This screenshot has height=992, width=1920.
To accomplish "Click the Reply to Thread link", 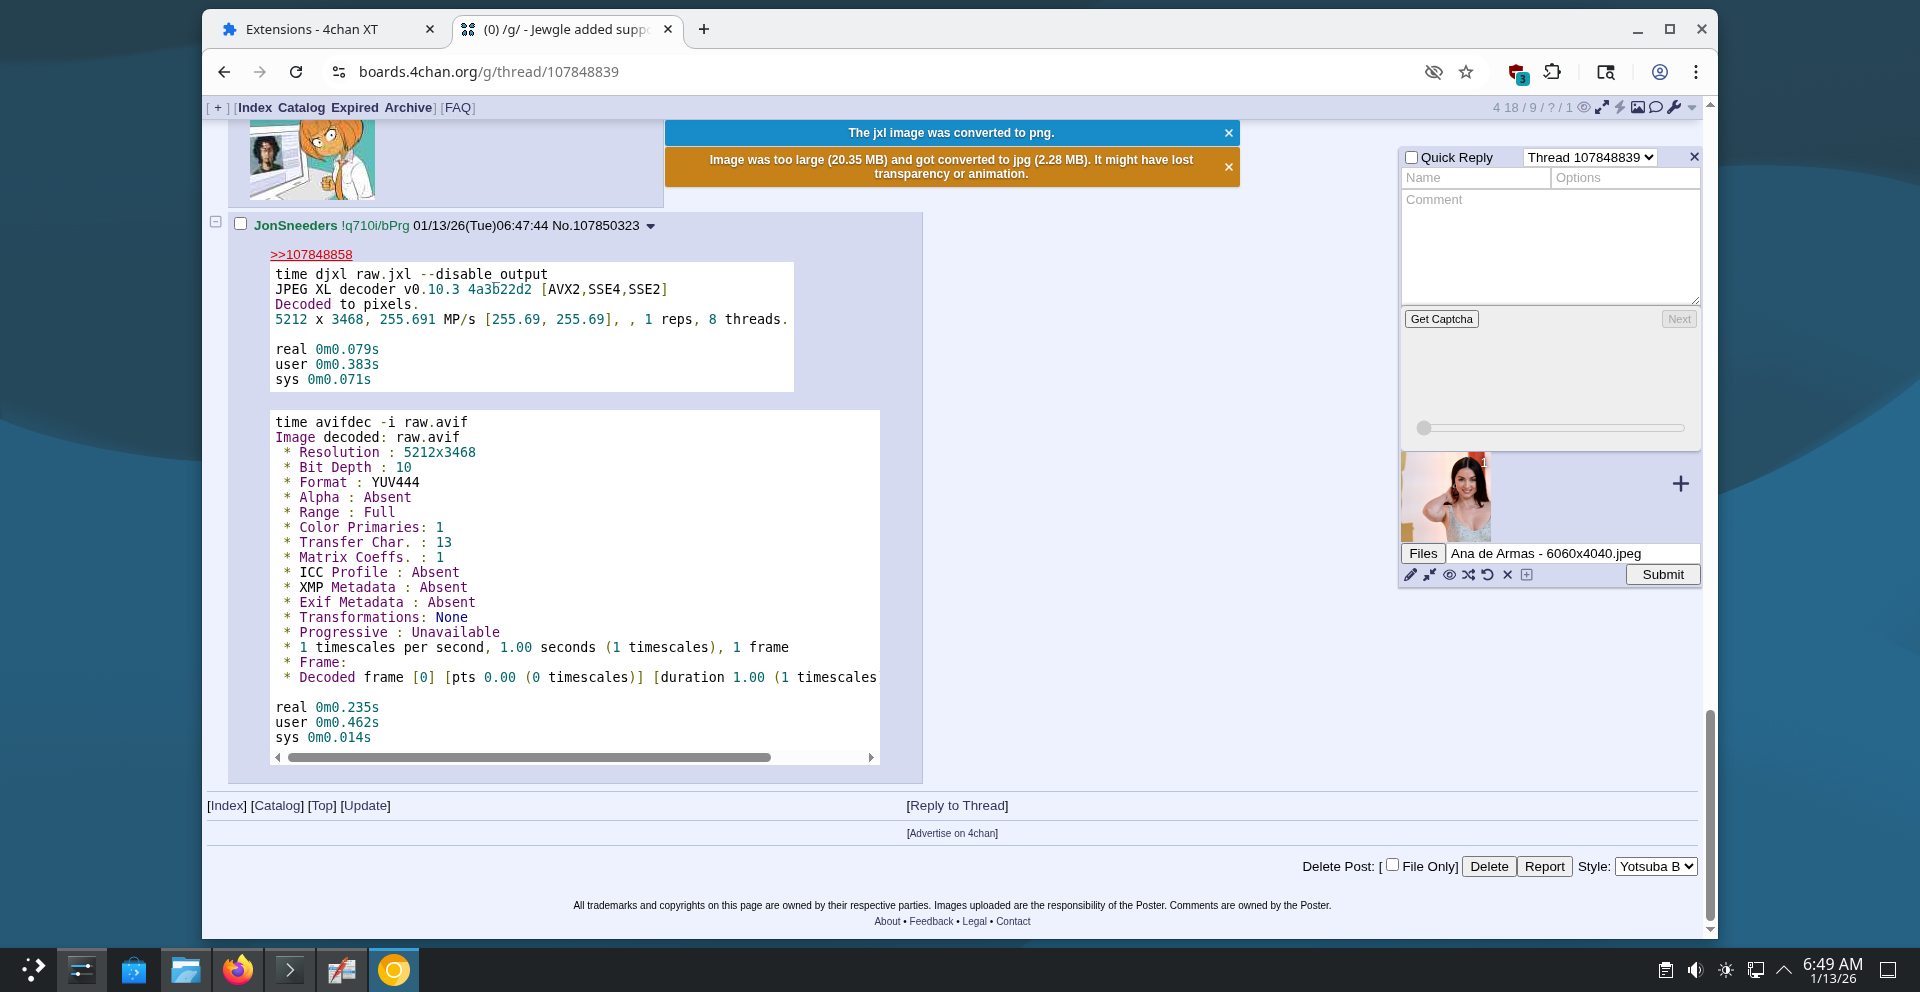I will tap(957, 806).
